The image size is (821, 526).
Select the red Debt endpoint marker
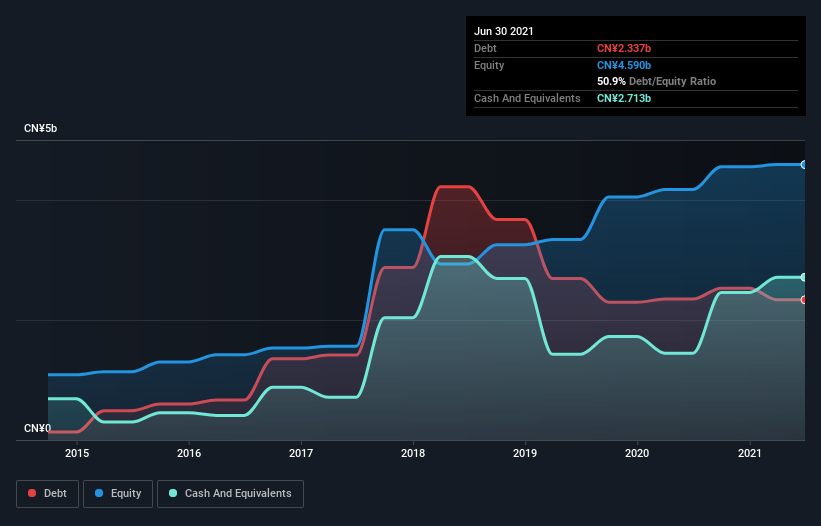(x=804, y=300)
